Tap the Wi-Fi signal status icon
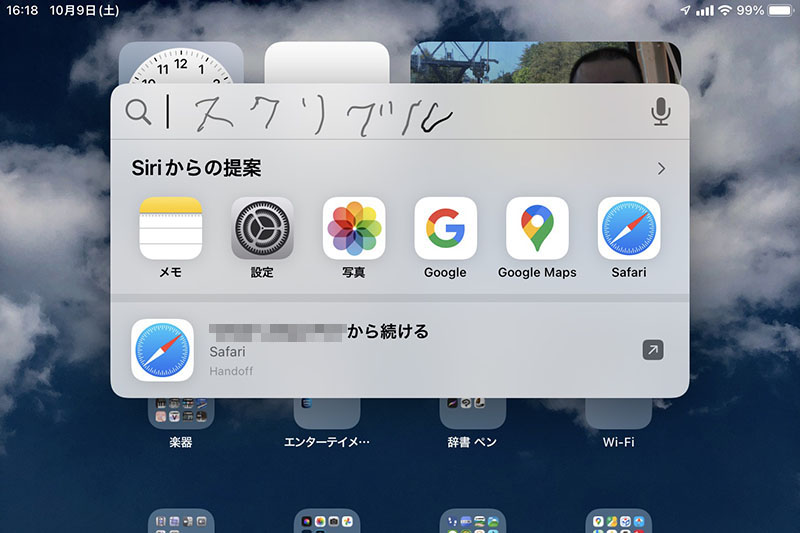Viewport: 800px width, 533px height. click(724, 10)
